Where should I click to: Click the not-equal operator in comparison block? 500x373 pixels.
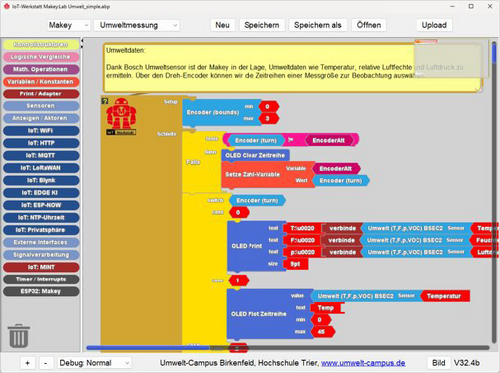coord(291,140)
